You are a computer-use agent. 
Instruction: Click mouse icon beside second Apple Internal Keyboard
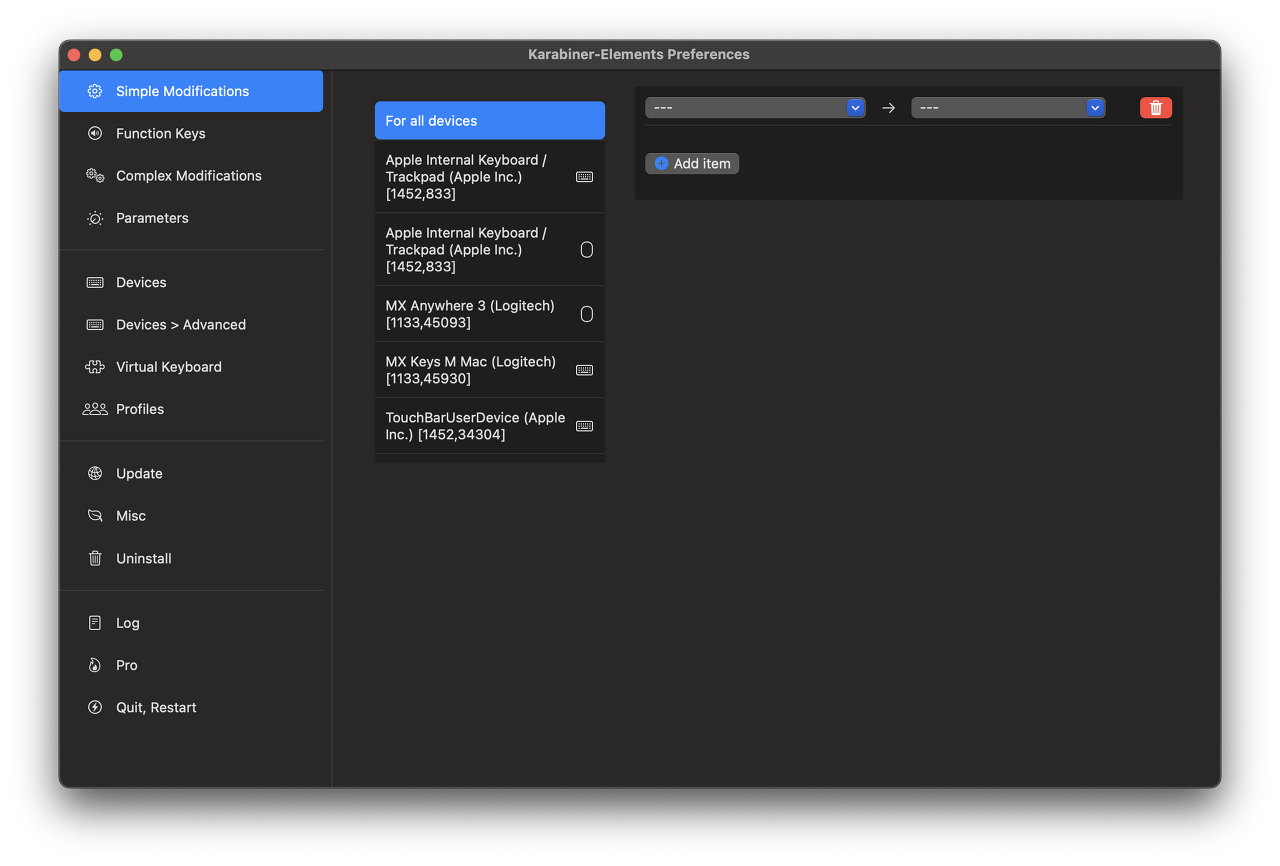(x=587, y=250)
